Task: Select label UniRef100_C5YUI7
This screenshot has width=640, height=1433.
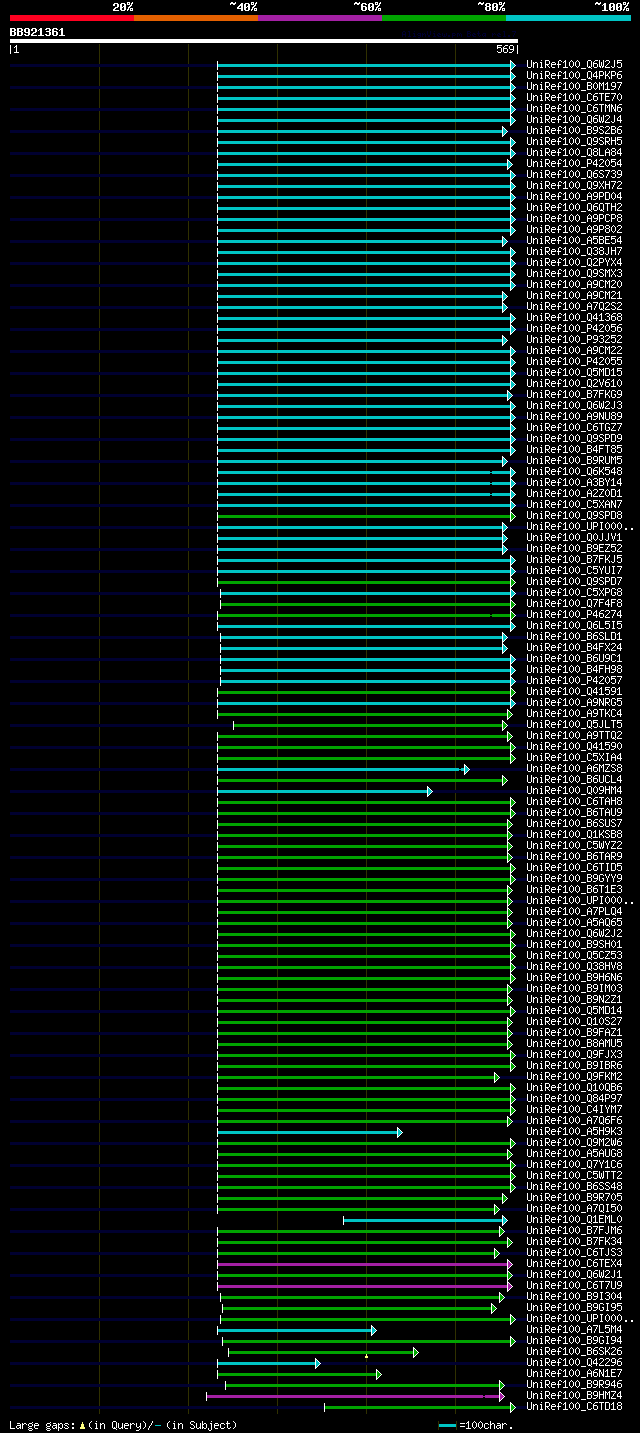Action: (x=574, y=570)
